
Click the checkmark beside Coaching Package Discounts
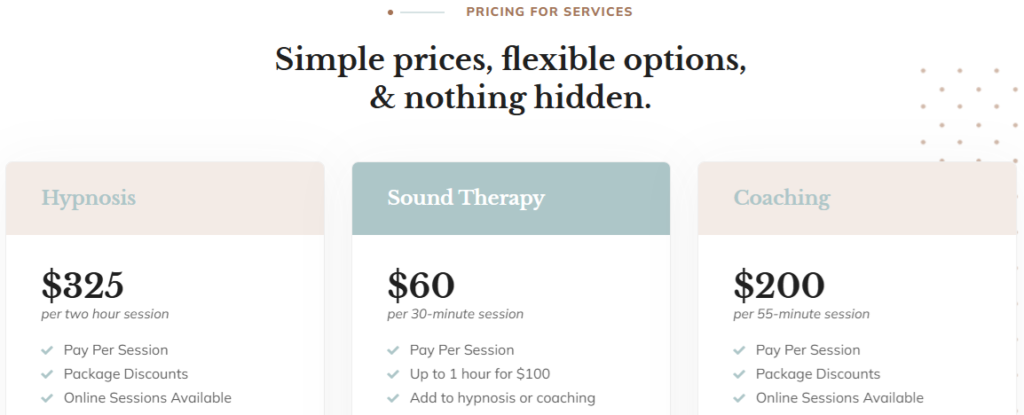pyautogui.click(x=739, y=374)
